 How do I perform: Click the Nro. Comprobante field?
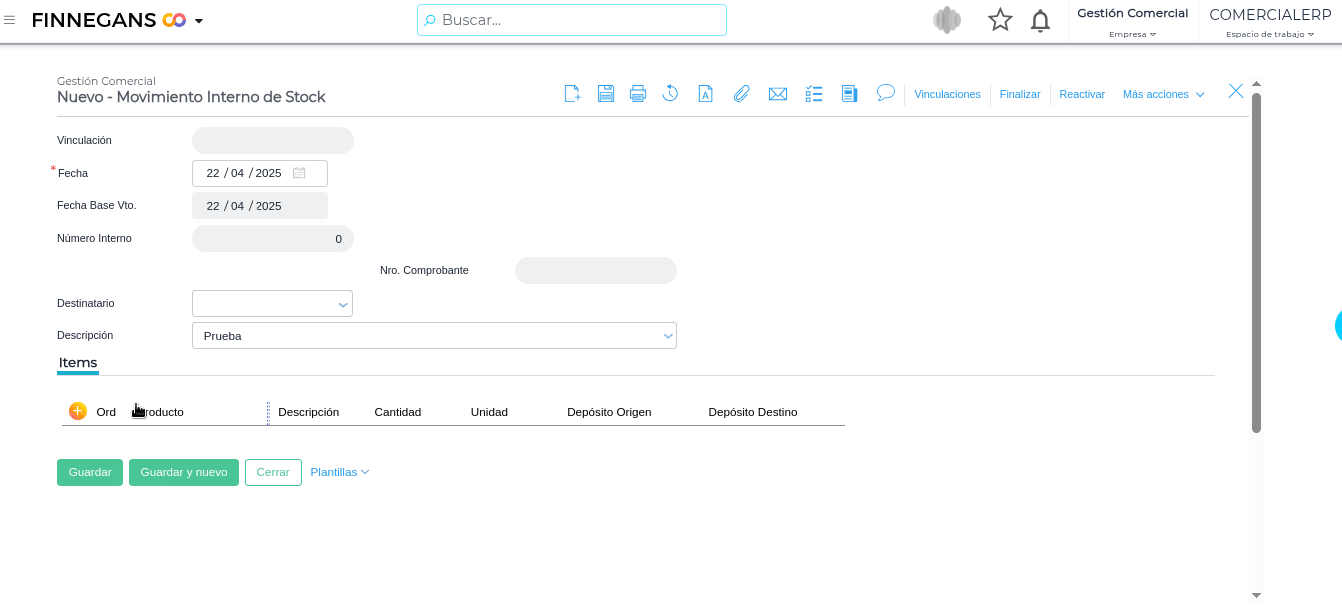point(596,270)
